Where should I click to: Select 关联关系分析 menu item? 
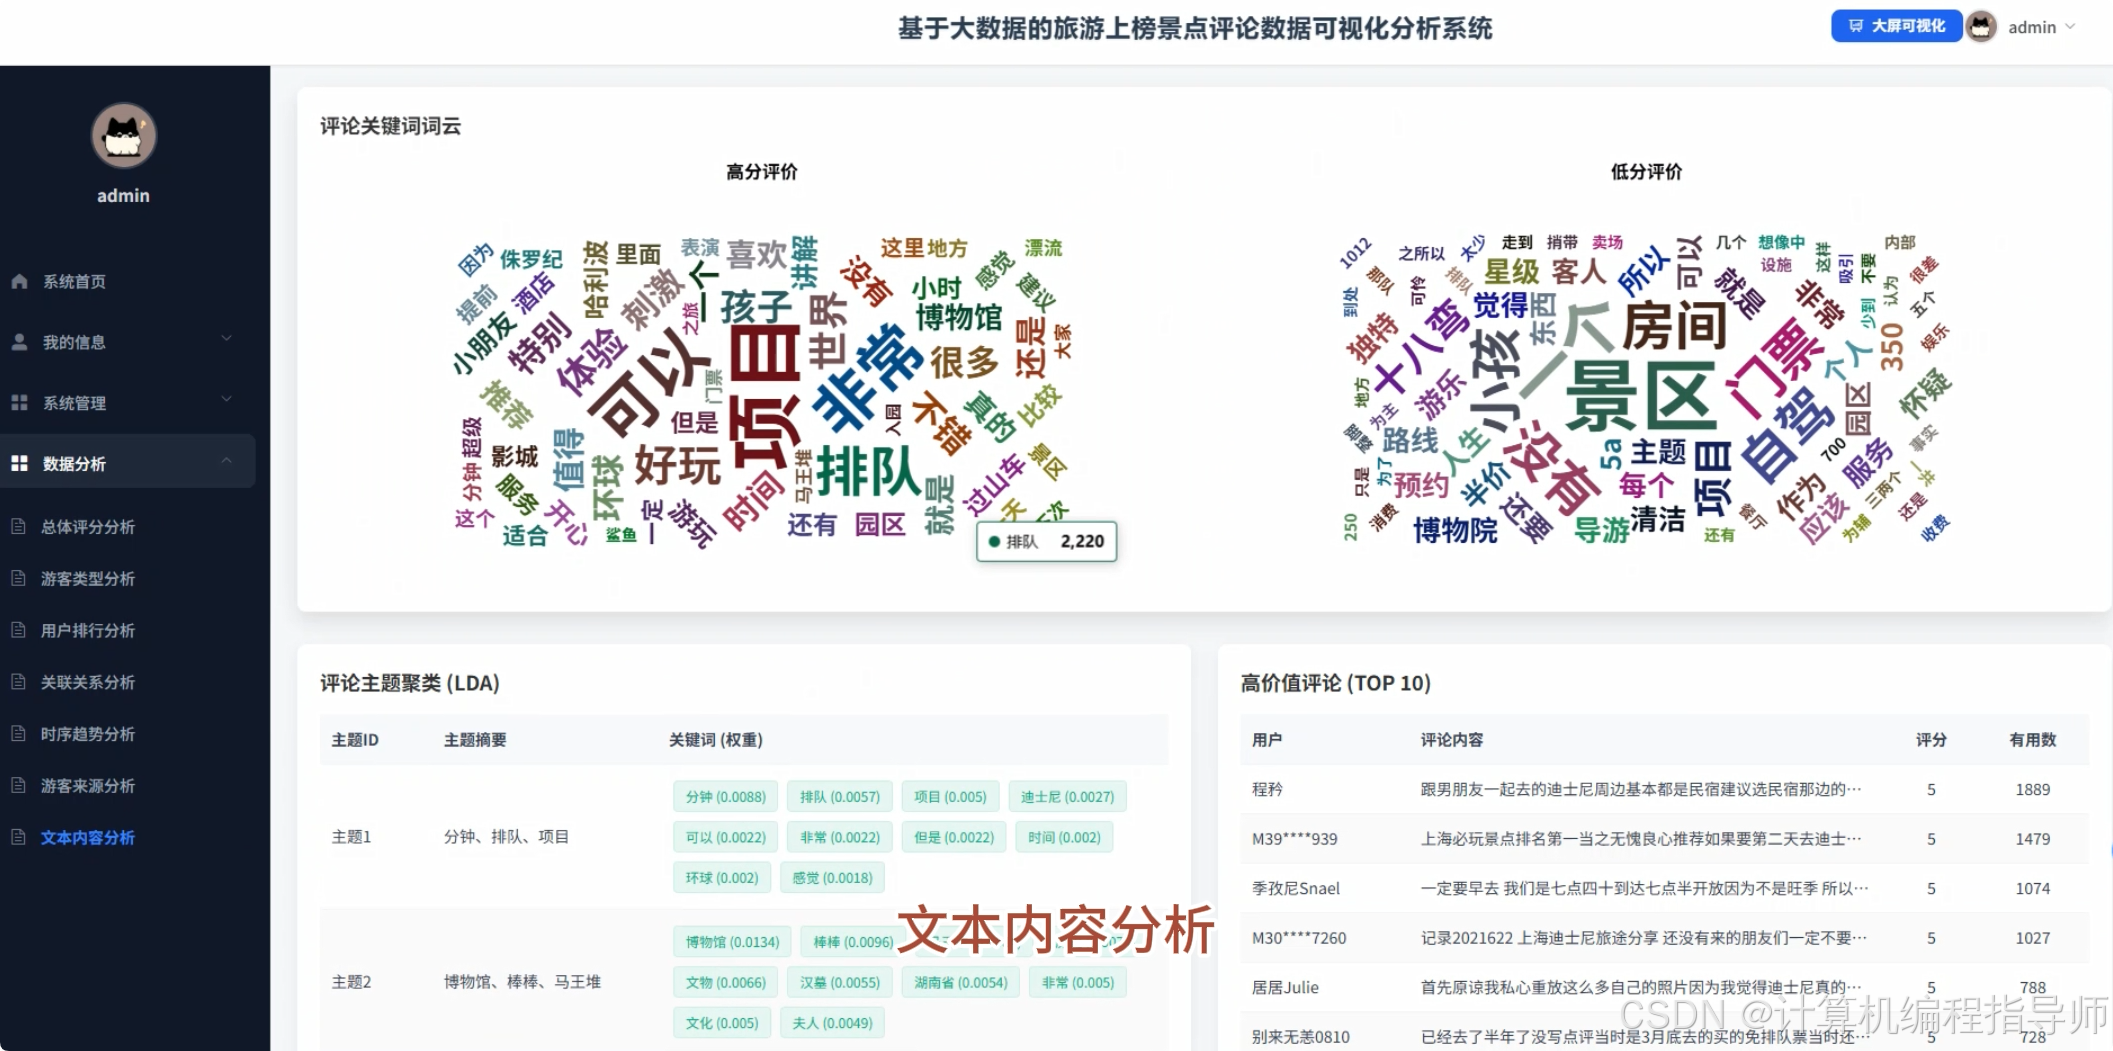point(88,683)
